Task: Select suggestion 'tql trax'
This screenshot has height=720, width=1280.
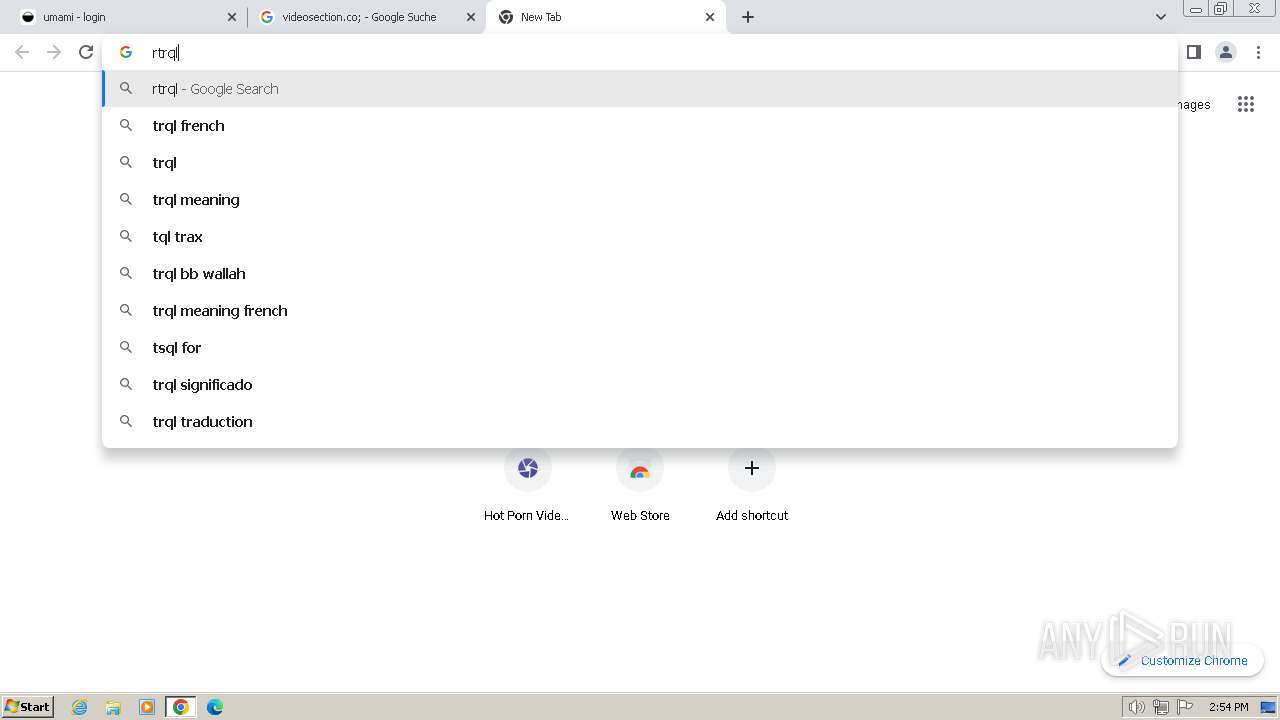Action: tap(640, 237)
